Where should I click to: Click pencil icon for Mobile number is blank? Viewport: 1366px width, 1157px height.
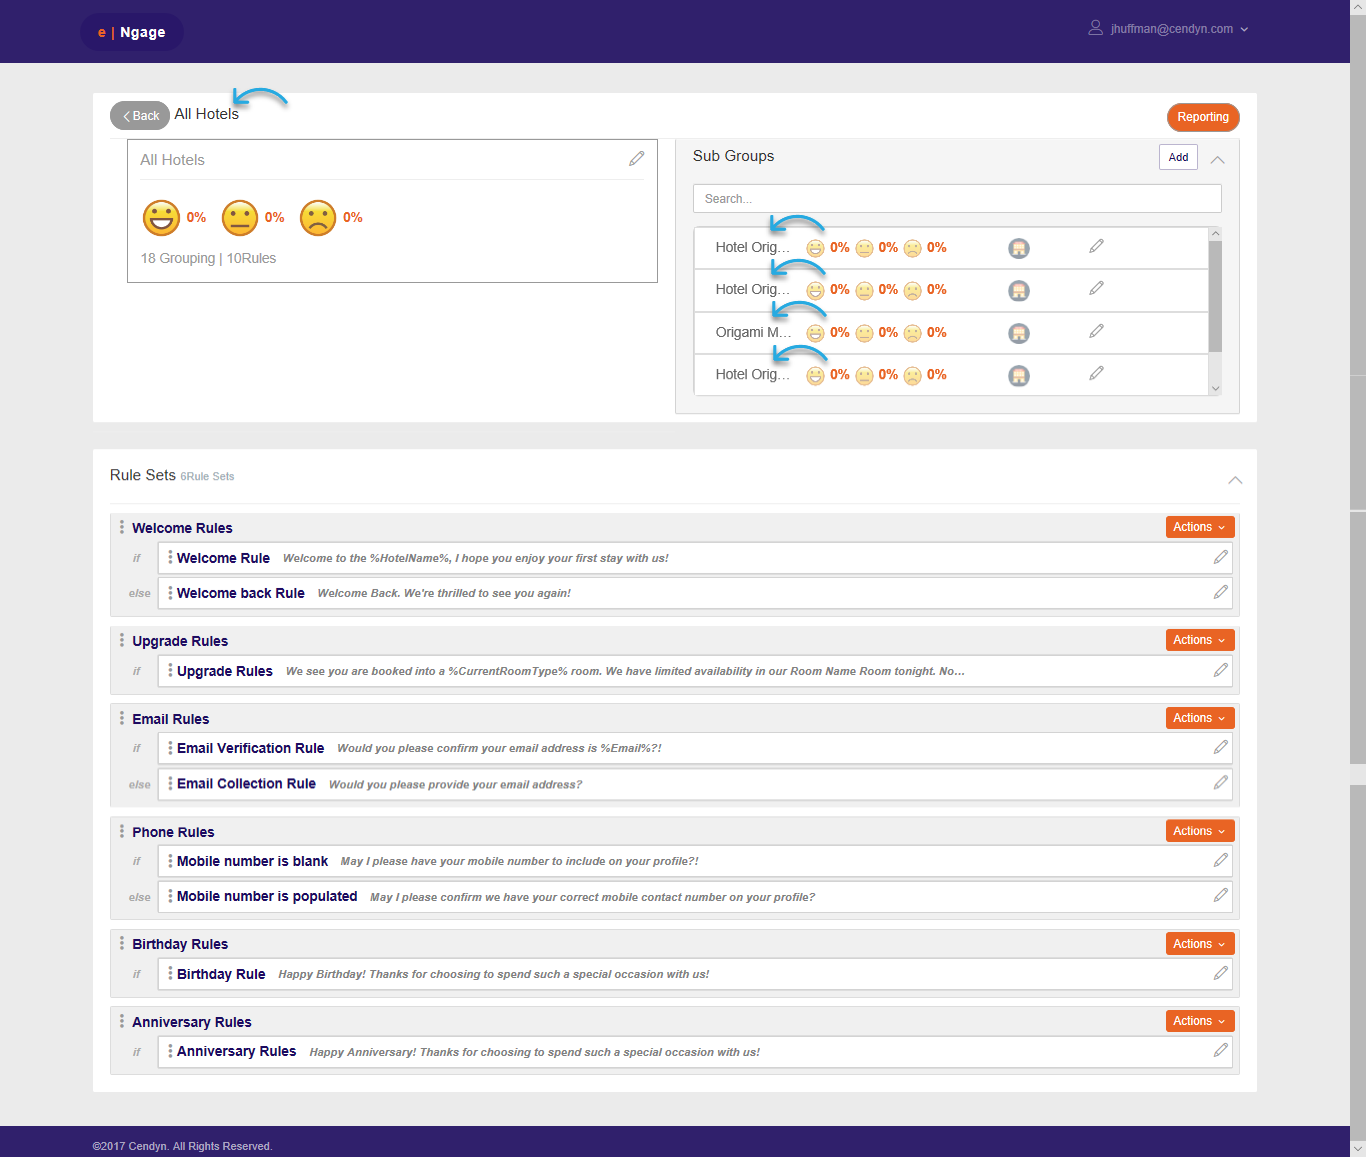point(1220,860)
